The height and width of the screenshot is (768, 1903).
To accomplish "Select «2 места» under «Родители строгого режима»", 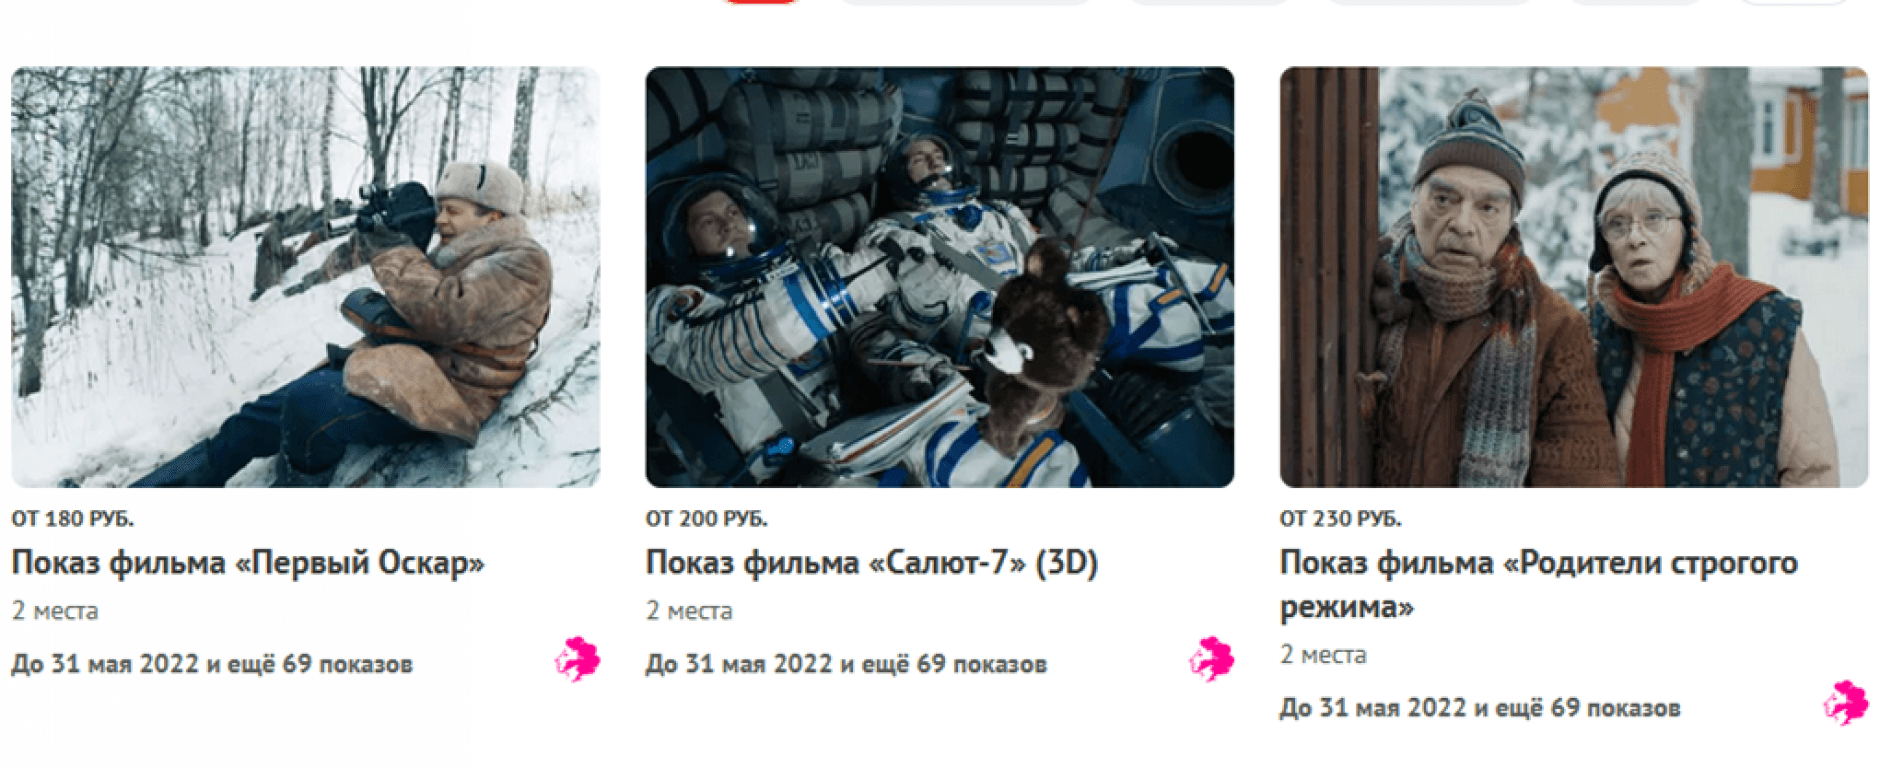I will coord(1323,655).
